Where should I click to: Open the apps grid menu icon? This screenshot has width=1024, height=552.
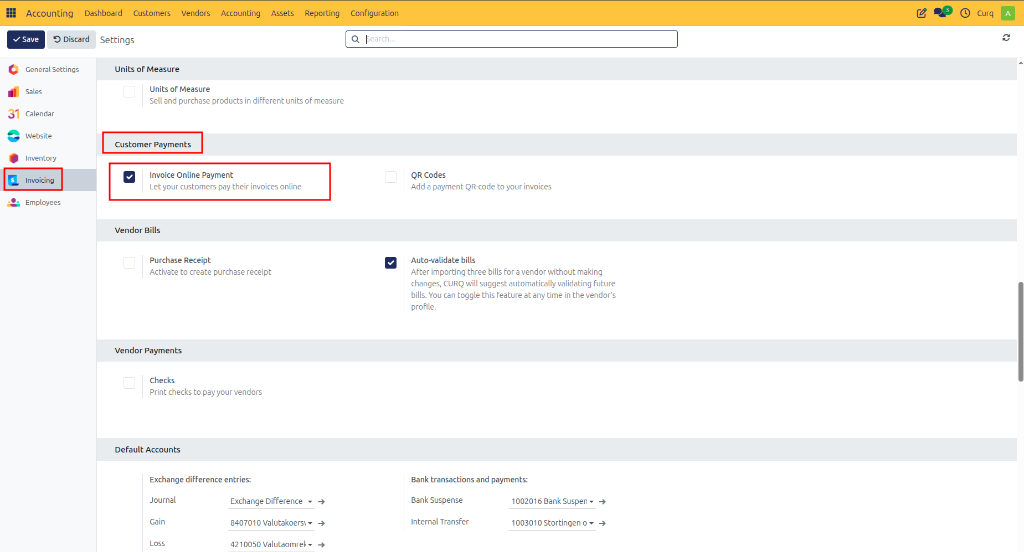11,13
